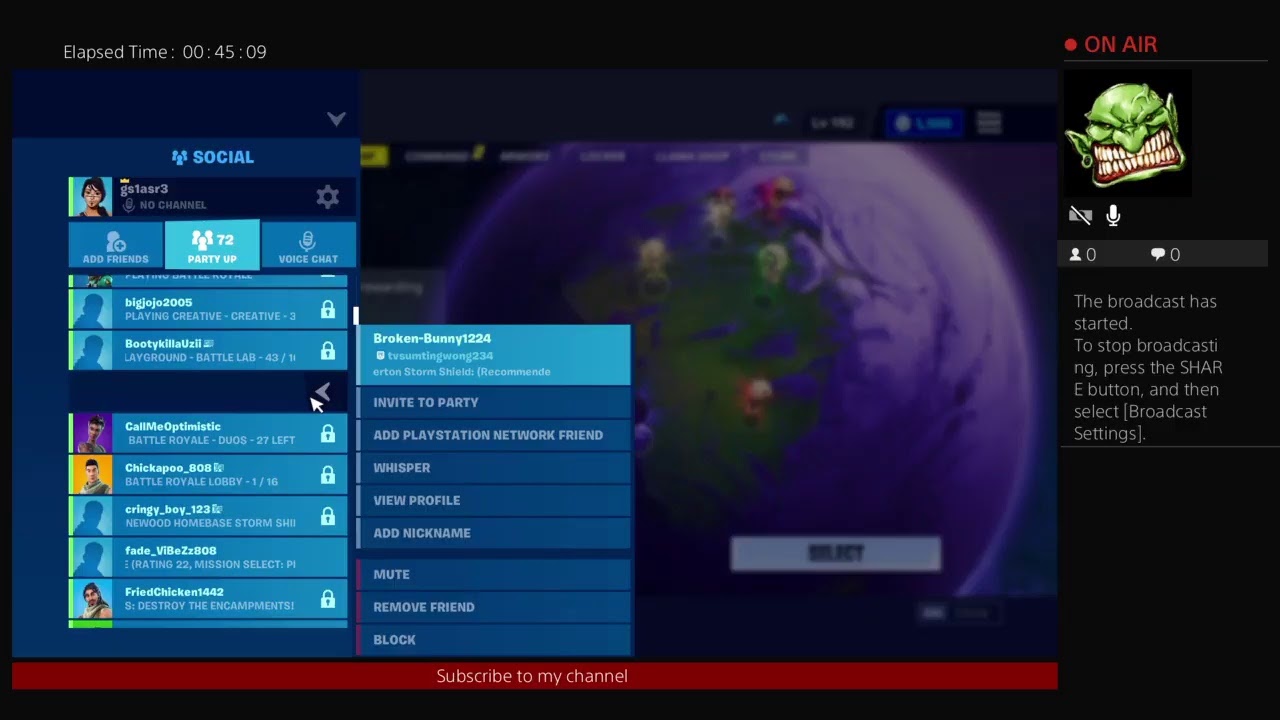Select friend Chickapoo_808 in list

(x=208, y=474)
